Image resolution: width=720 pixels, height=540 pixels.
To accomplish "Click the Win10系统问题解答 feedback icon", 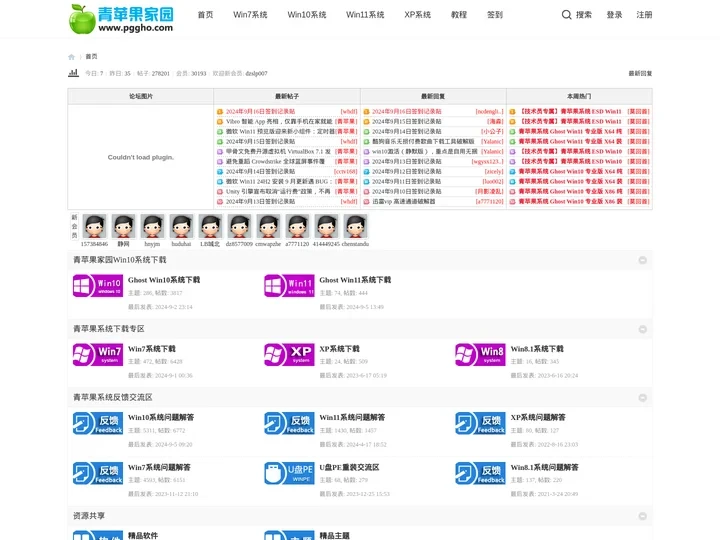I will point(98,423).
